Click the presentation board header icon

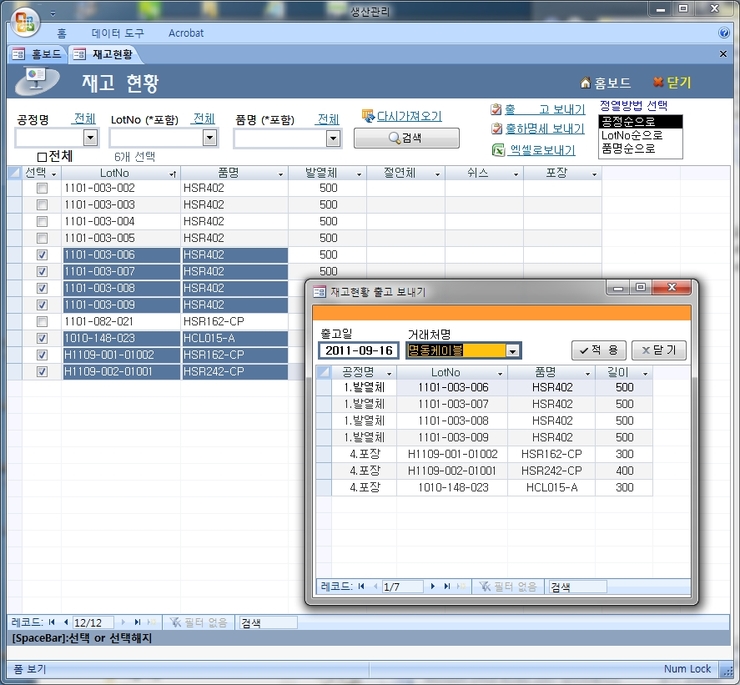pos(37,80)
